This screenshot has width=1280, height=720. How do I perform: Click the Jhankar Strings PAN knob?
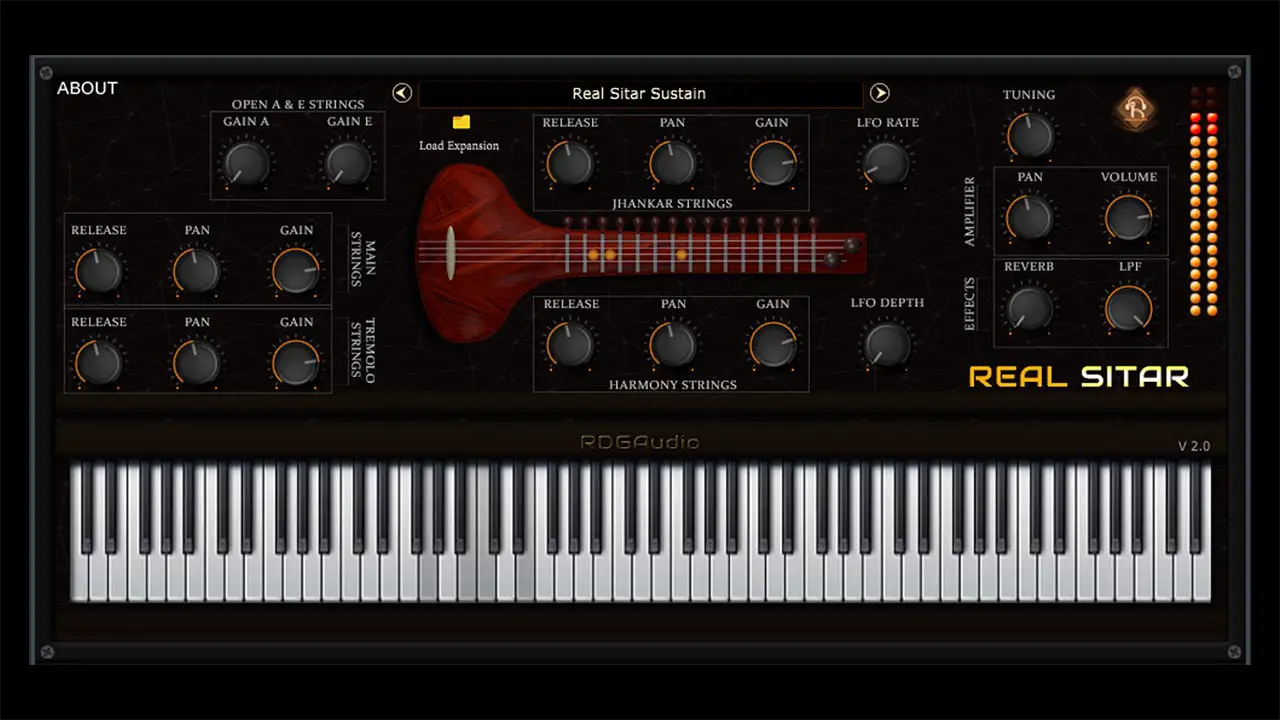(673, 163)
